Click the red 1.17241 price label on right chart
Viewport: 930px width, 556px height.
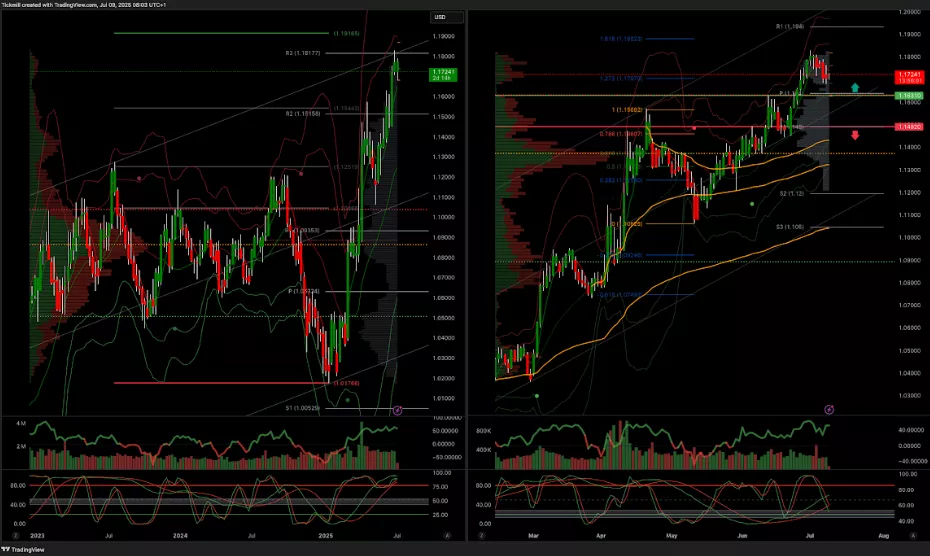pyautogui.click(x=908, y=76)
